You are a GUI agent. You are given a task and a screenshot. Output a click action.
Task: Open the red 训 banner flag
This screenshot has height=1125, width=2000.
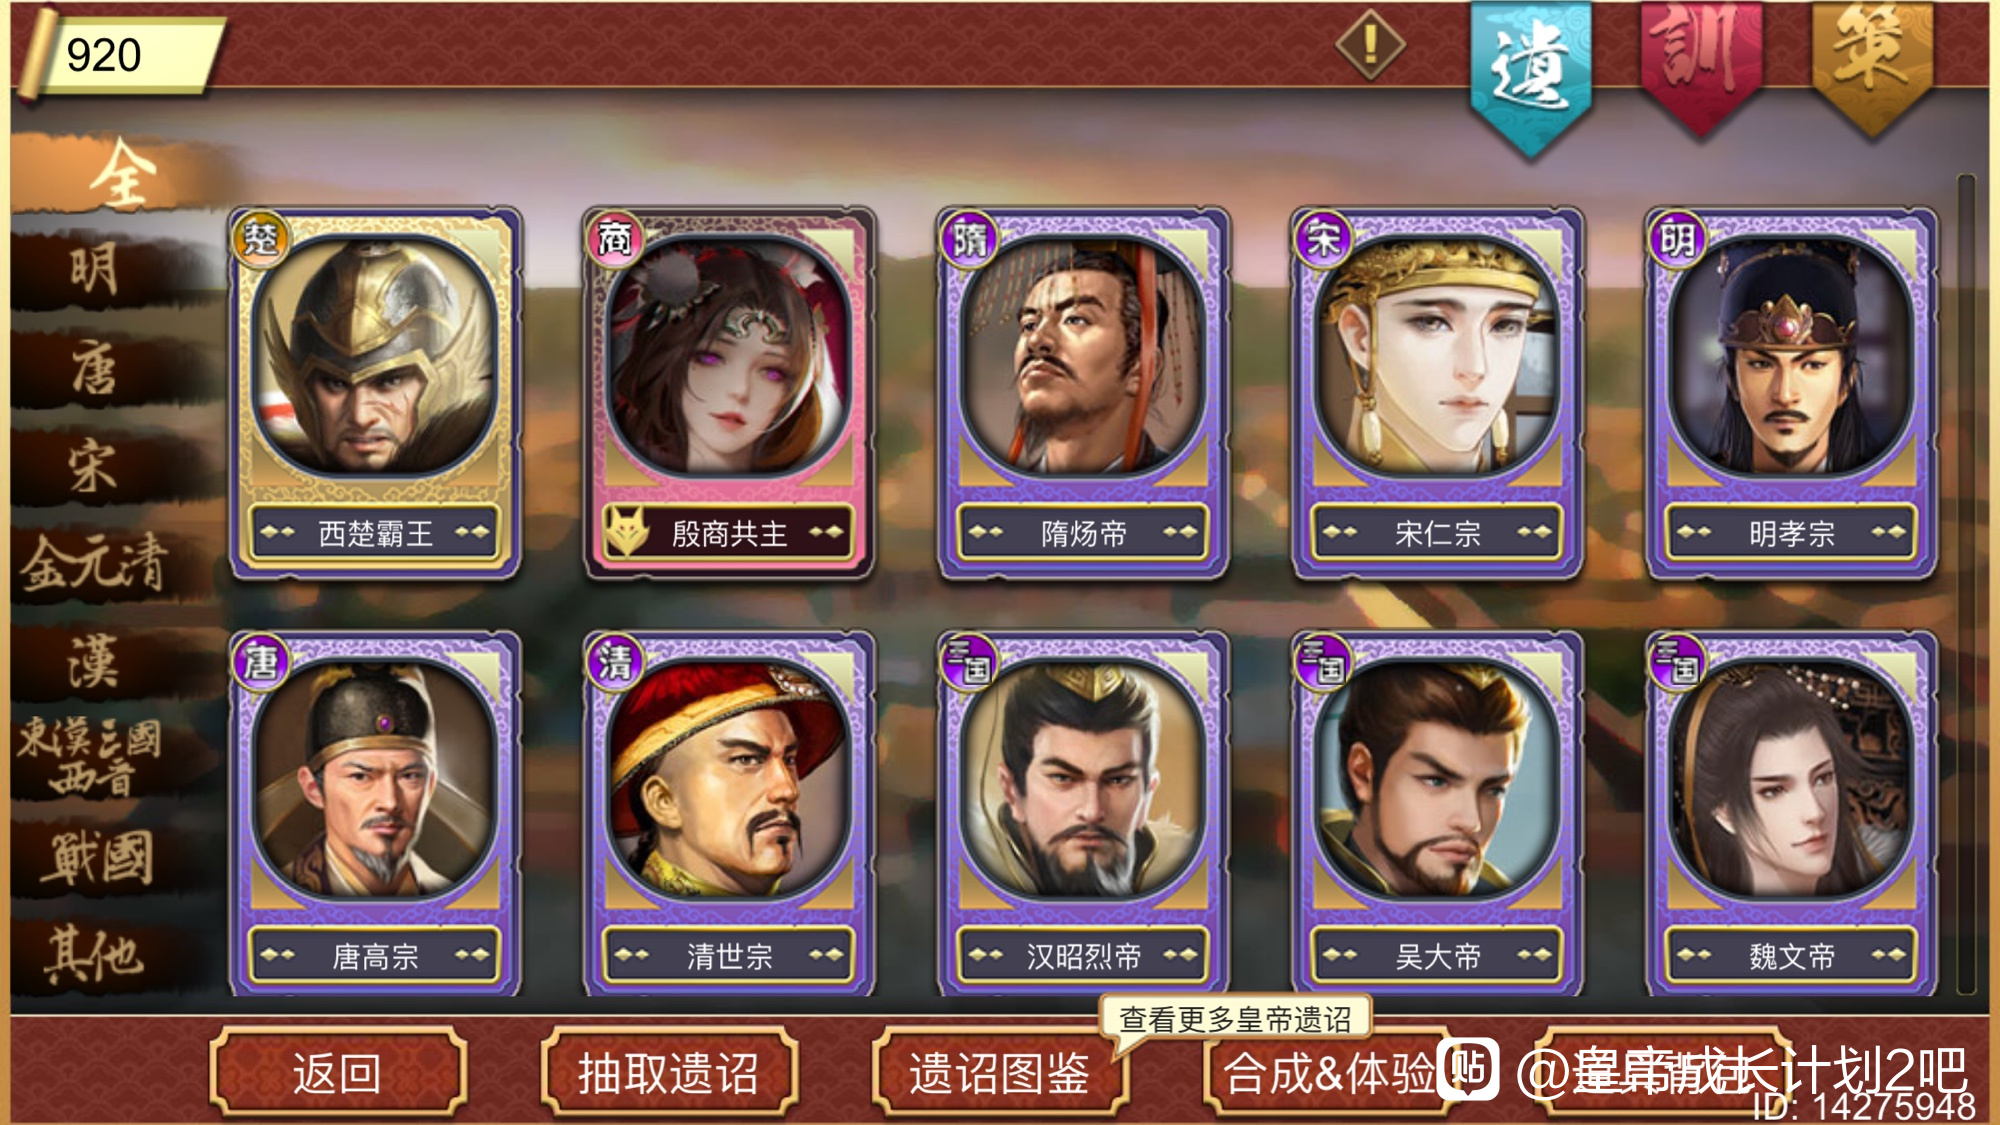[1700, 65]
